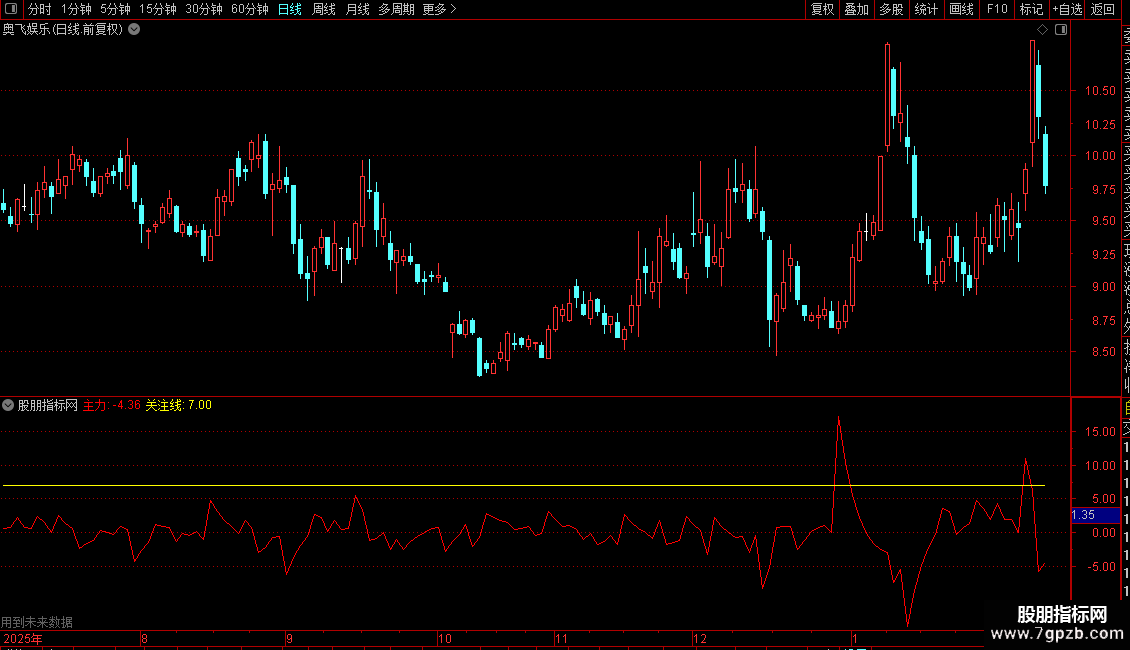Click the month 11 marker on time axis
The width and height of the screenshot is (1130, 650).
561,638
